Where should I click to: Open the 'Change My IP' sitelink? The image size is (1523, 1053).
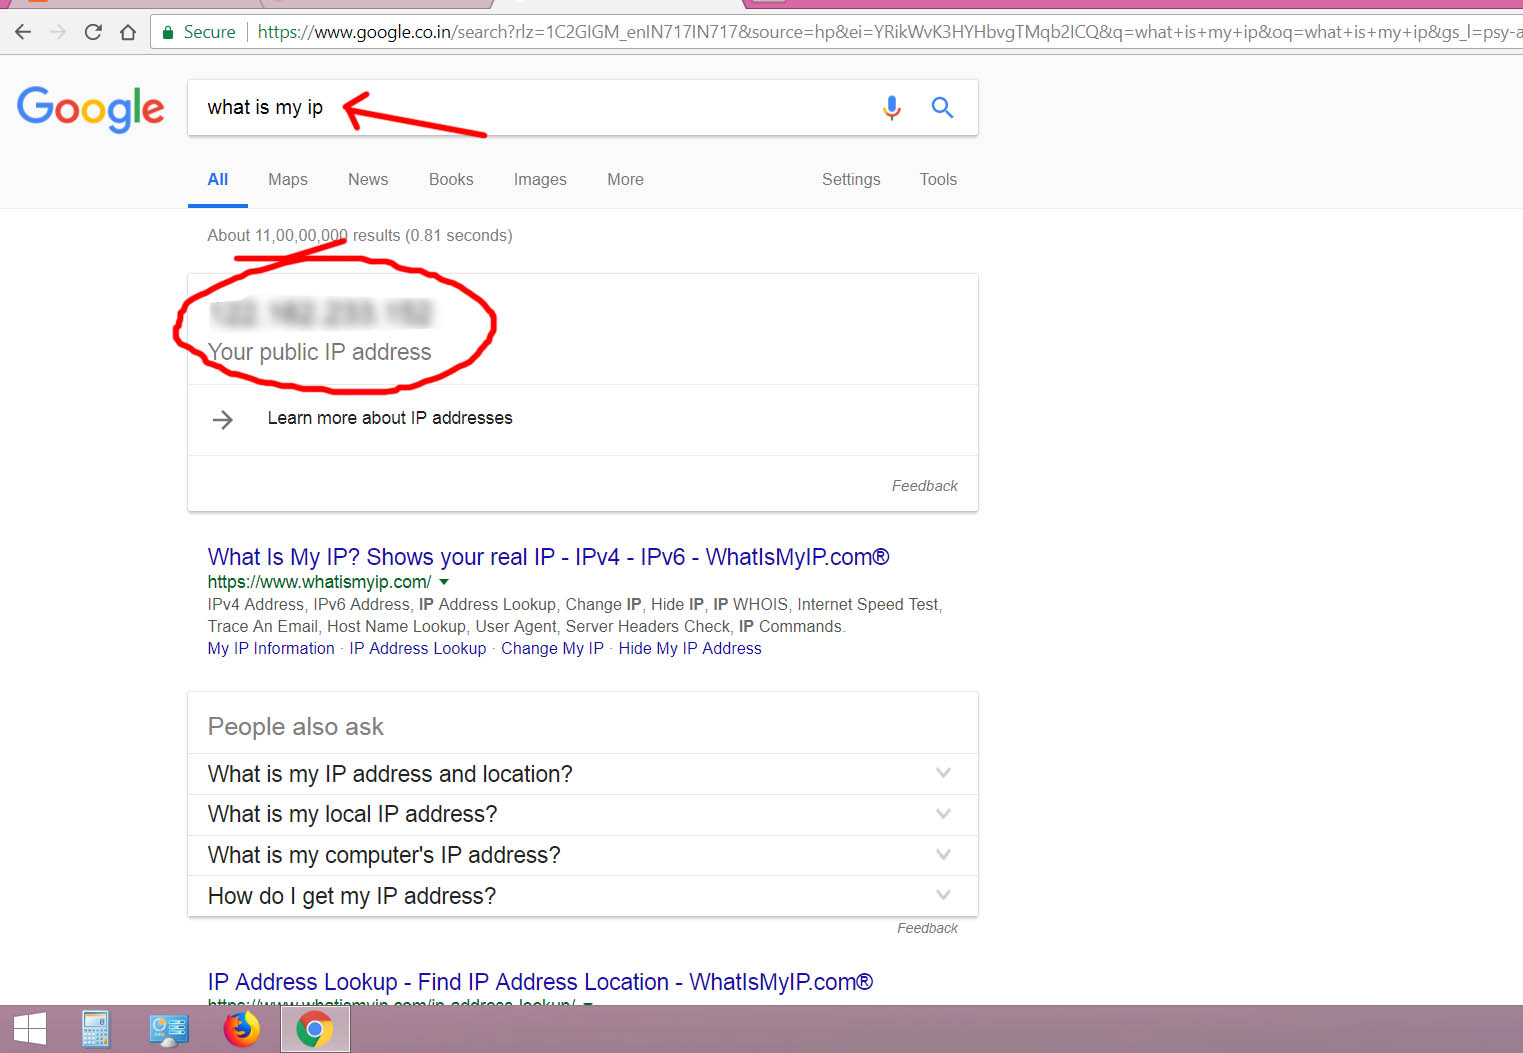552,648
